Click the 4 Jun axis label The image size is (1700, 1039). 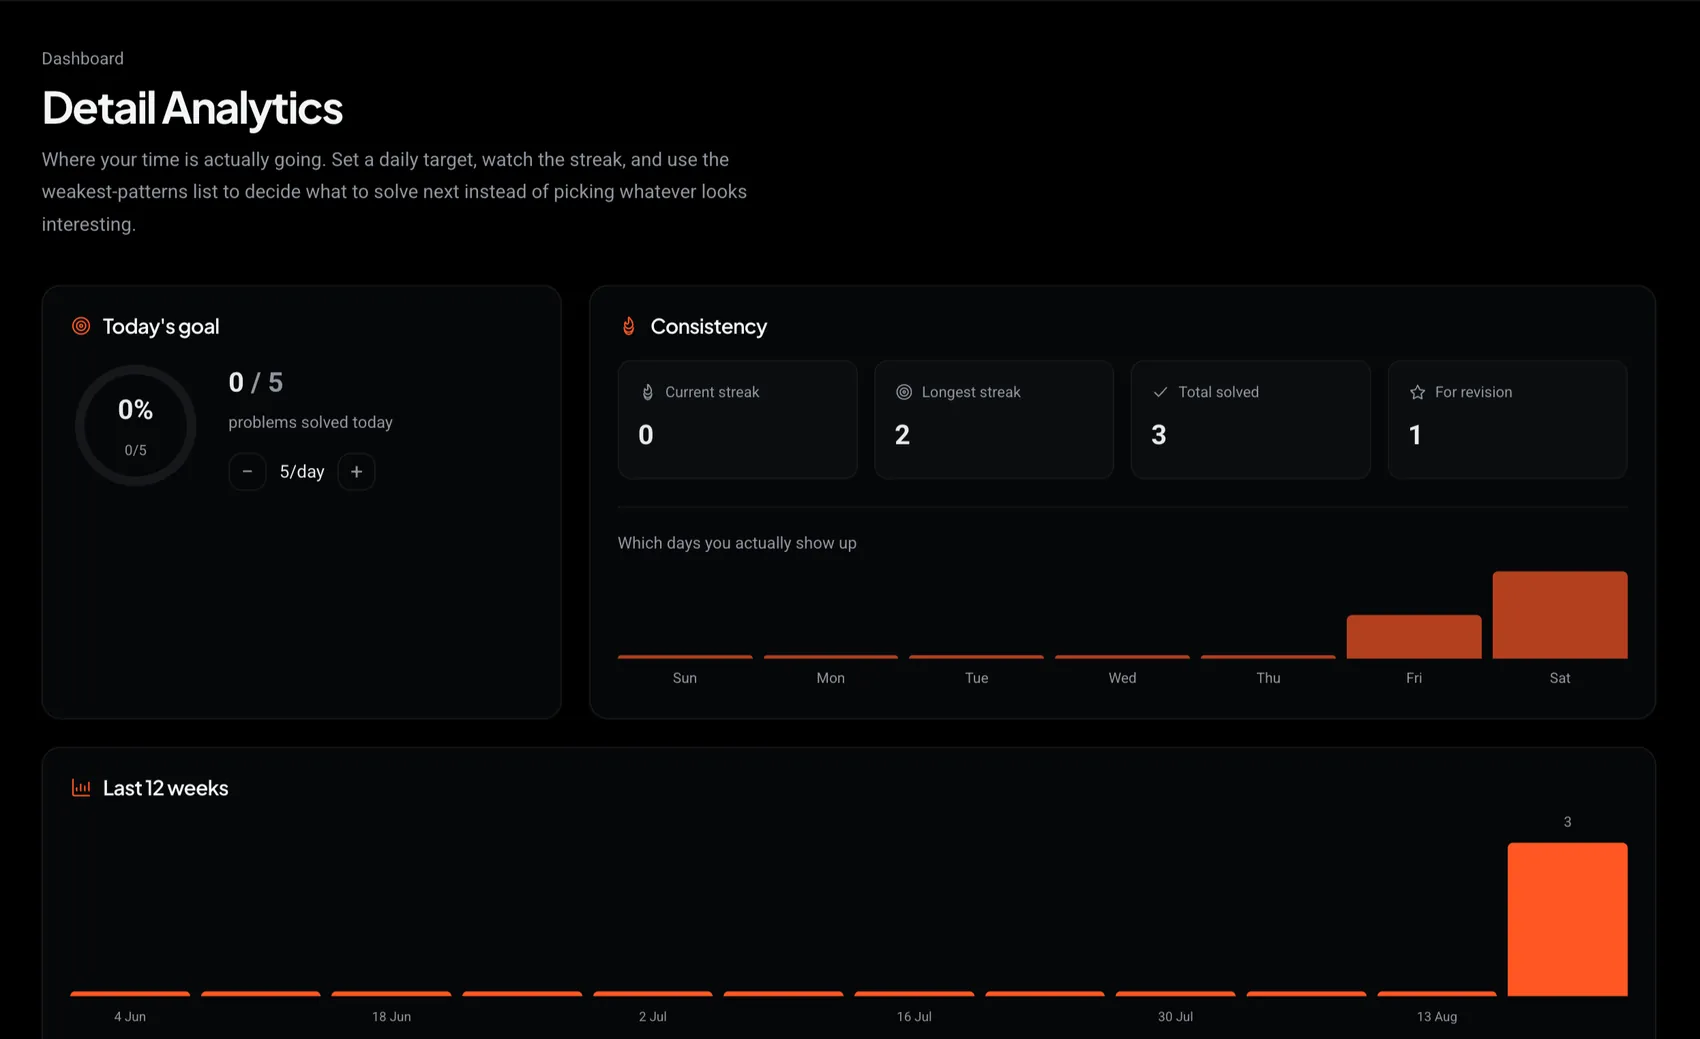point(130,1016)
